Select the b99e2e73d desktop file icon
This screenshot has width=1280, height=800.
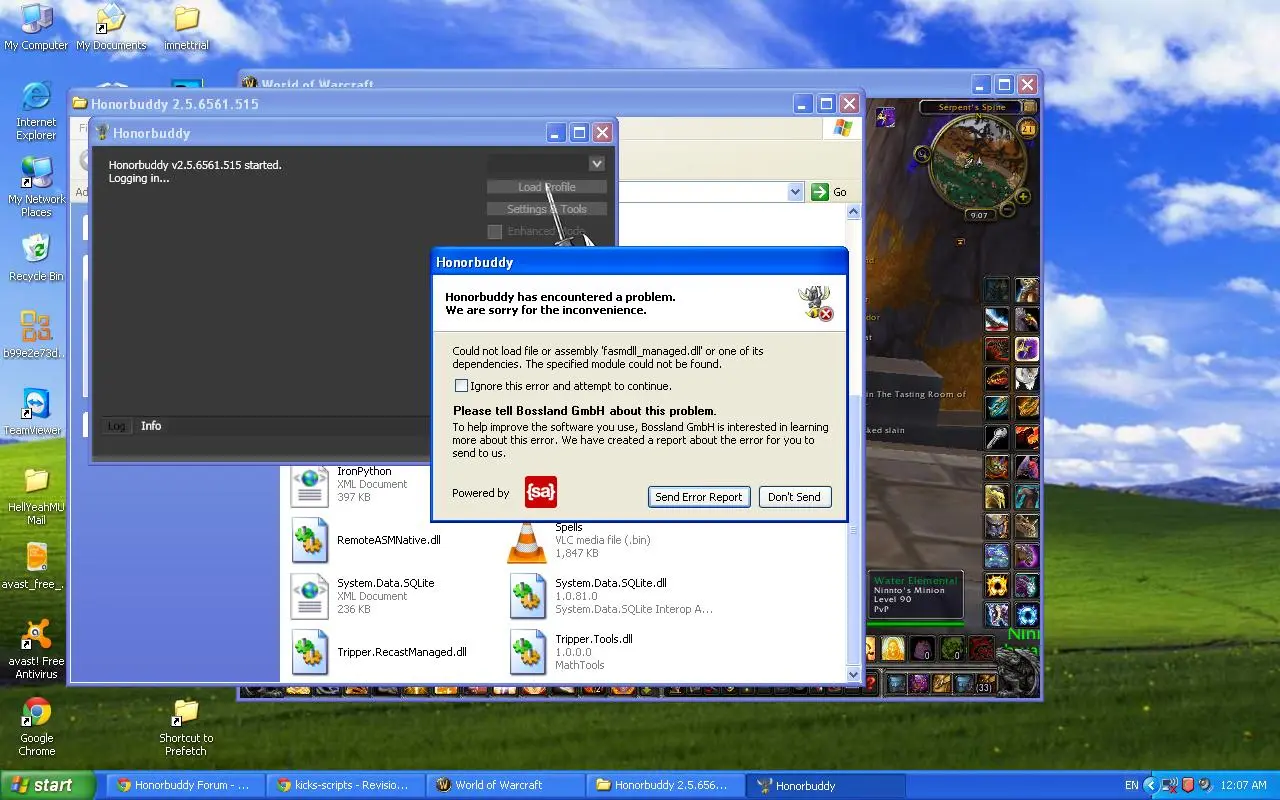36,334
